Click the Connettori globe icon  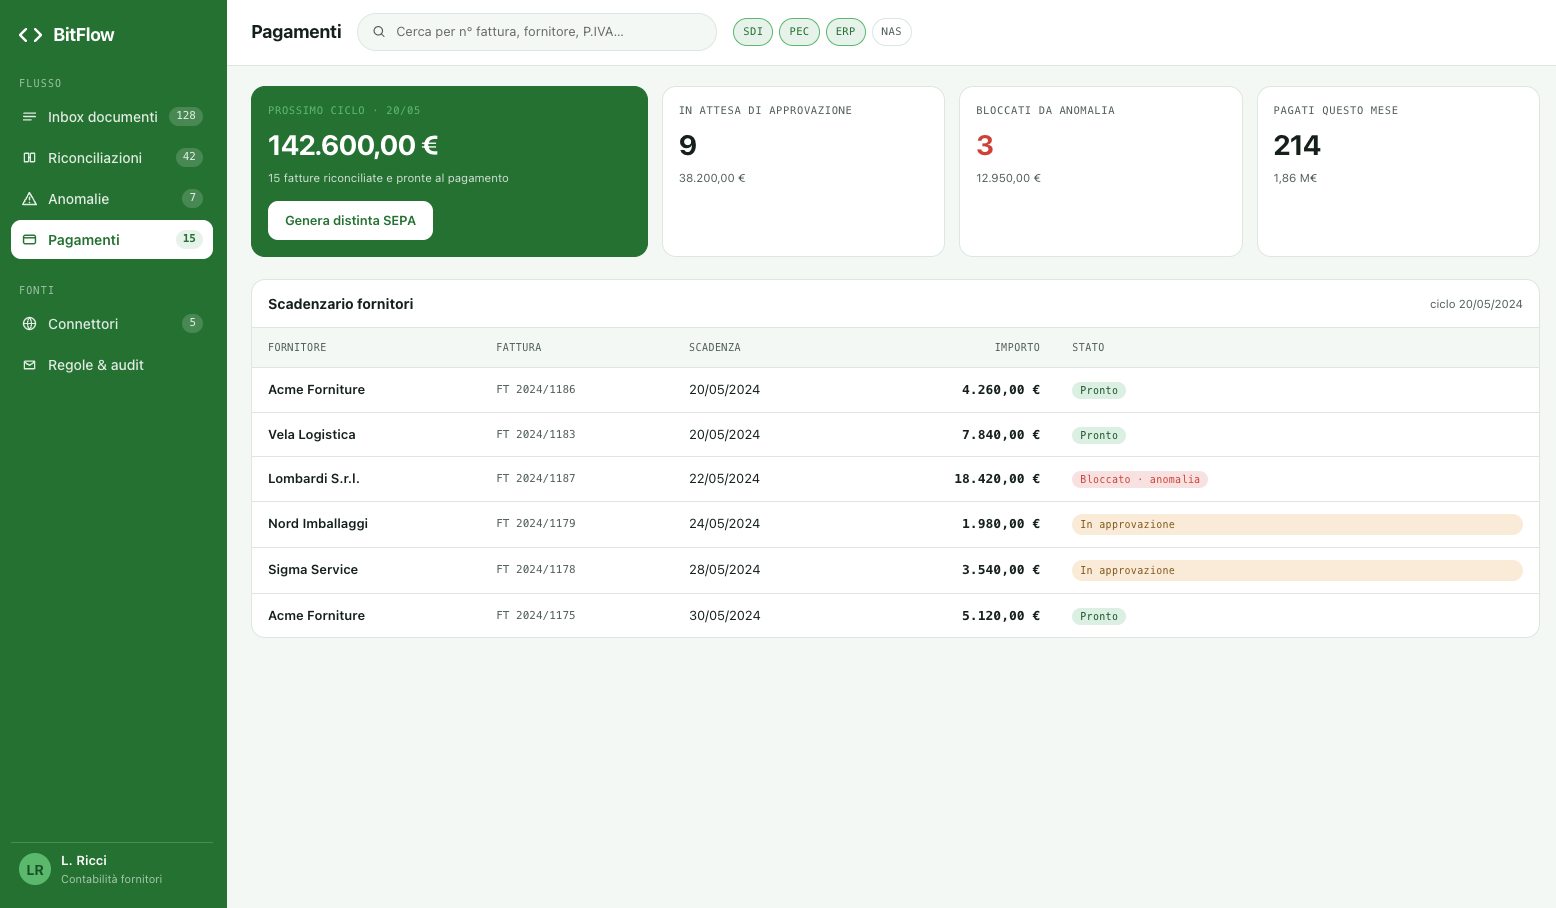[x=29, y=324]
